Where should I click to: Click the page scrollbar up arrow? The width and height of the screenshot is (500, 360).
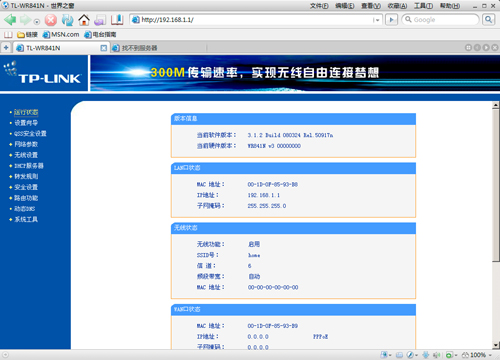pyautogui.click(x=496, y=105)
